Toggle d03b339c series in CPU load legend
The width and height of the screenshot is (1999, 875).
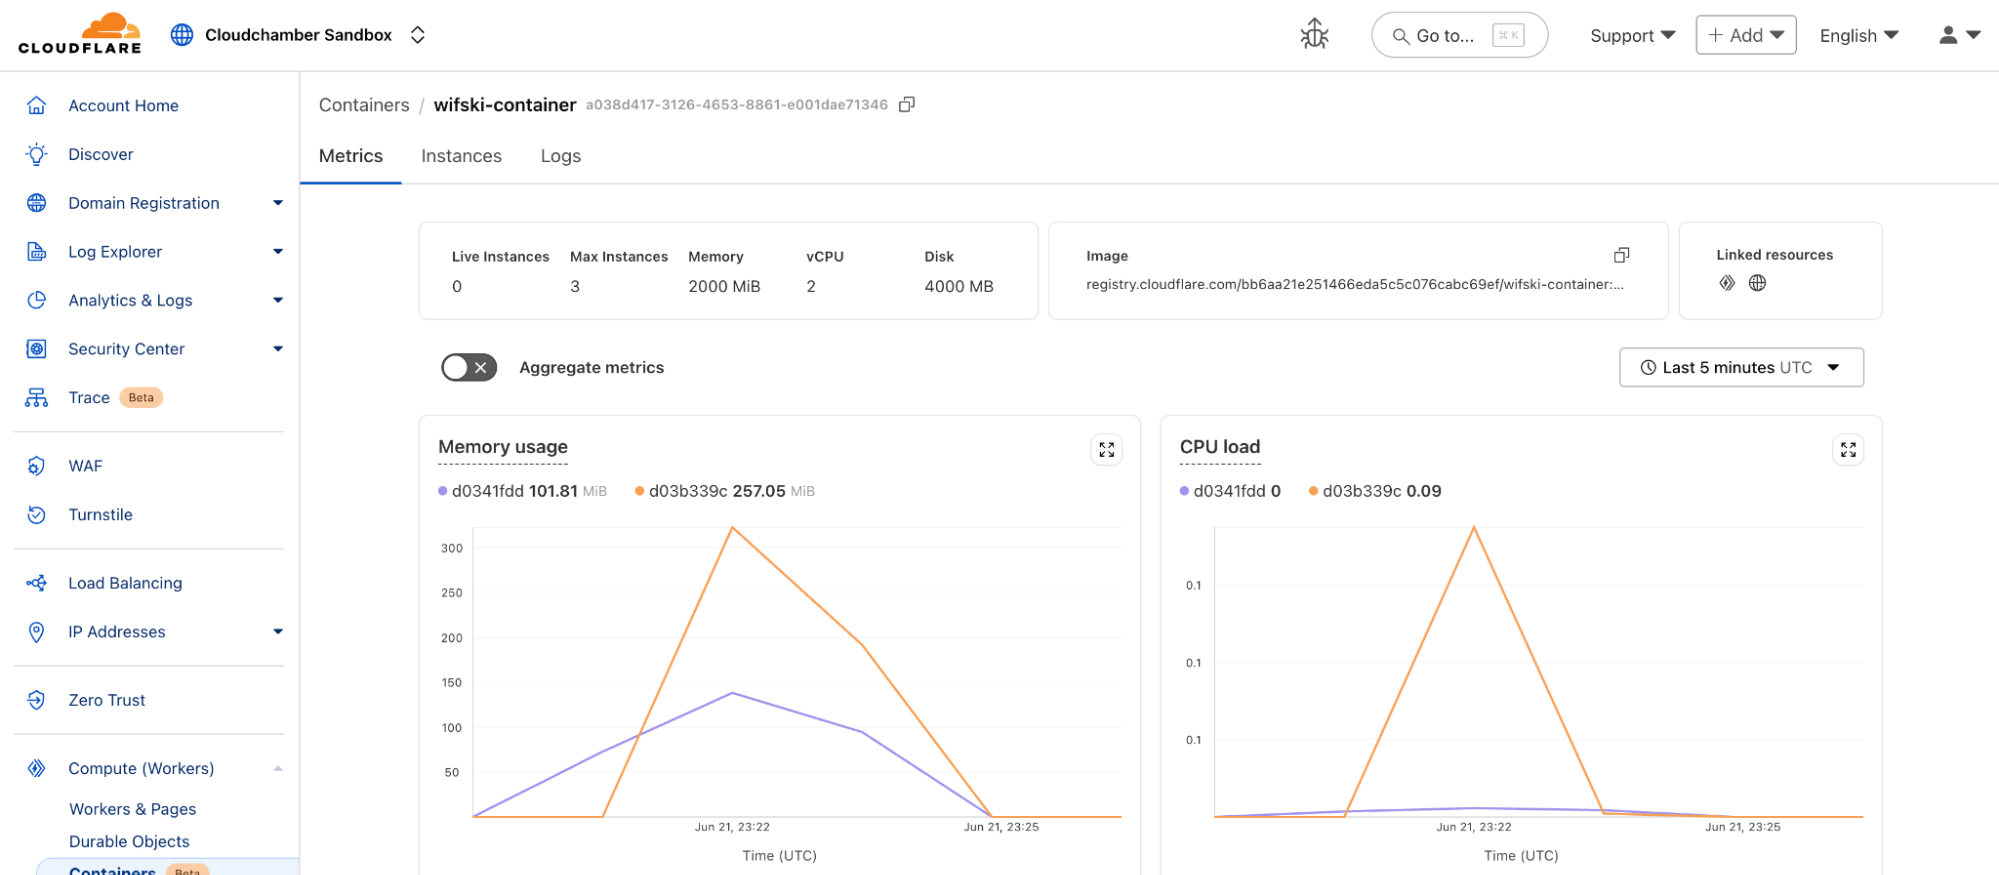tap(1375, 491)
